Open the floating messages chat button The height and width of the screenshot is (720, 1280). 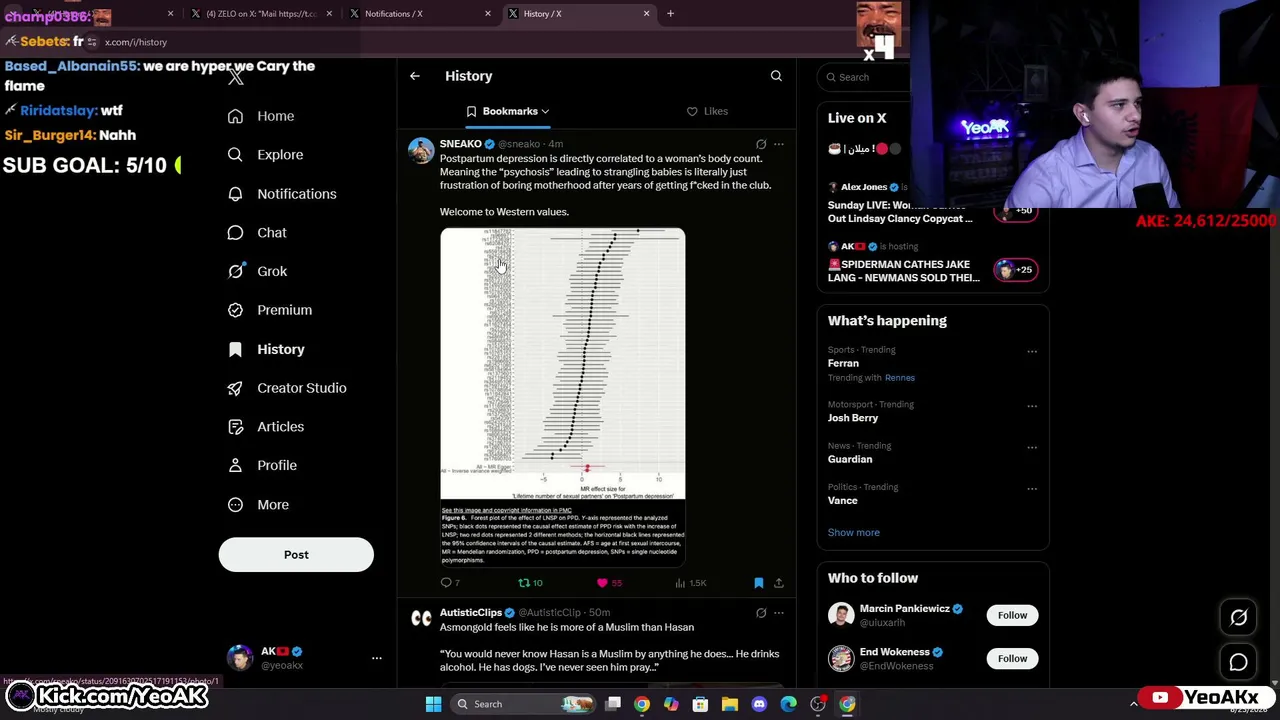pos(1238,662)
